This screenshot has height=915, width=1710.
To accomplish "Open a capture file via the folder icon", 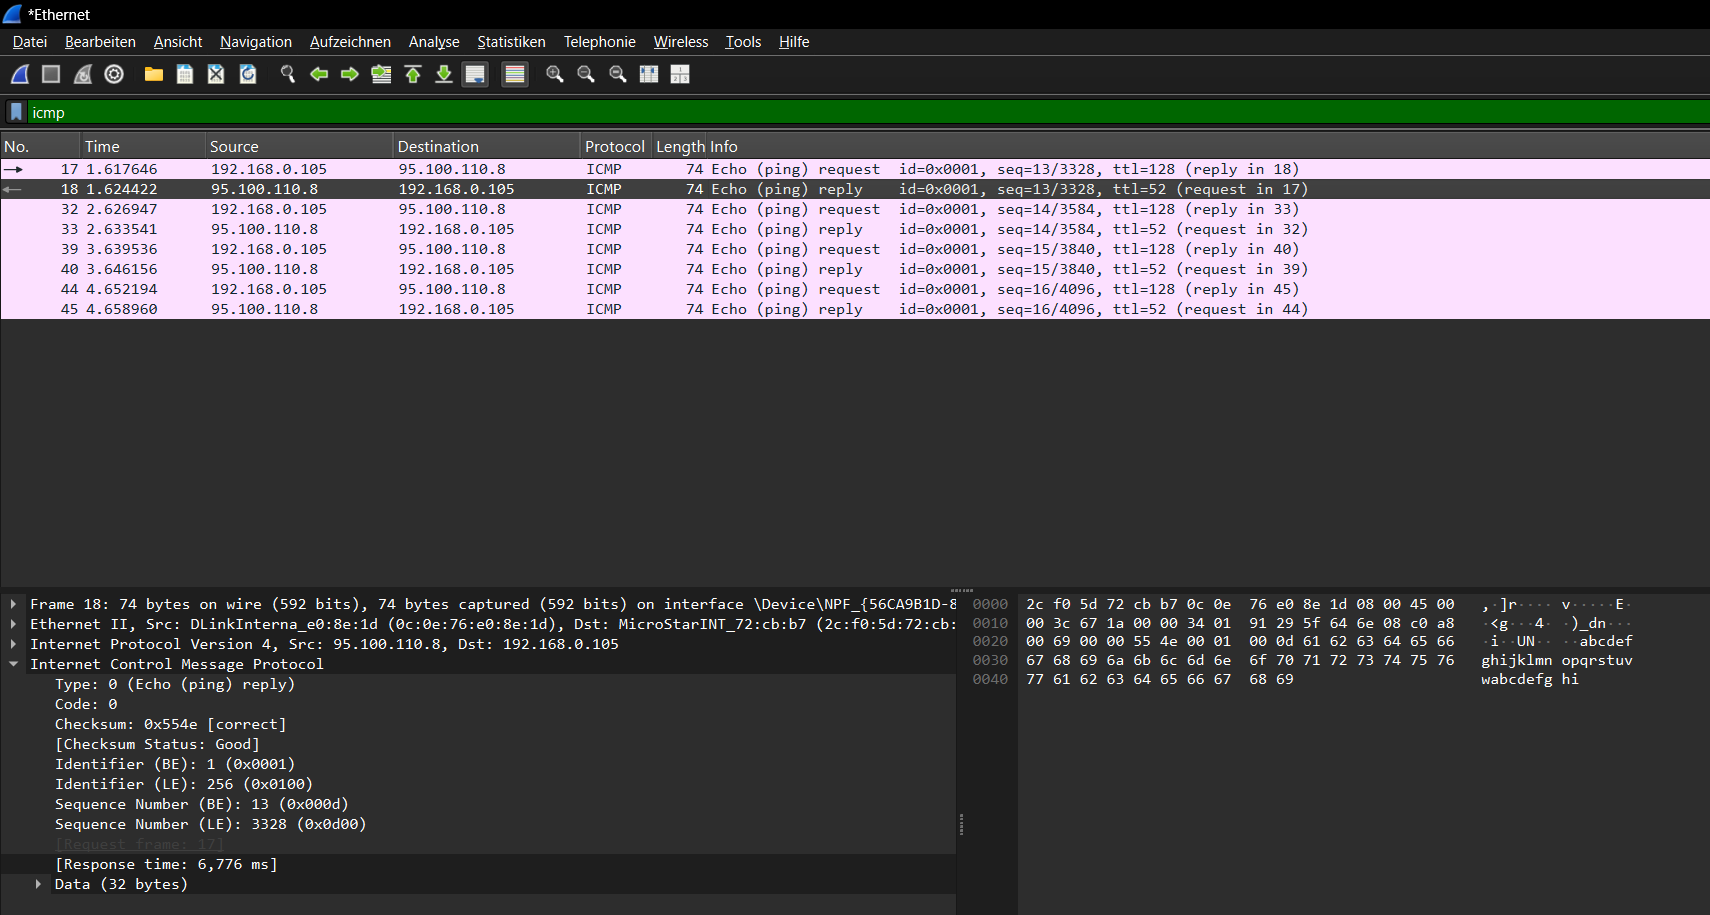I will pyautogui.click(x=154, y=74).
